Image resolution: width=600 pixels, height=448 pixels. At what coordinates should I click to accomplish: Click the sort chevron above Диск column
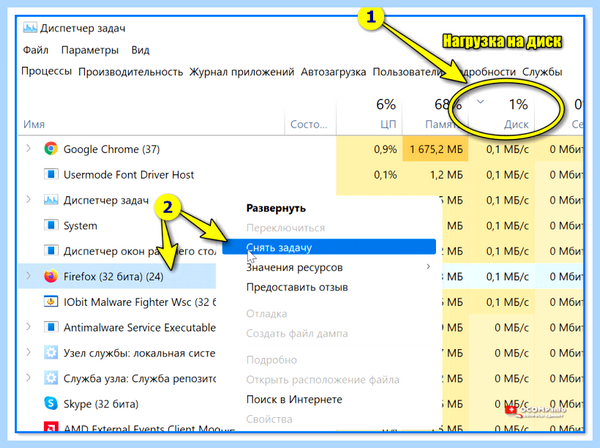[481, 101]
